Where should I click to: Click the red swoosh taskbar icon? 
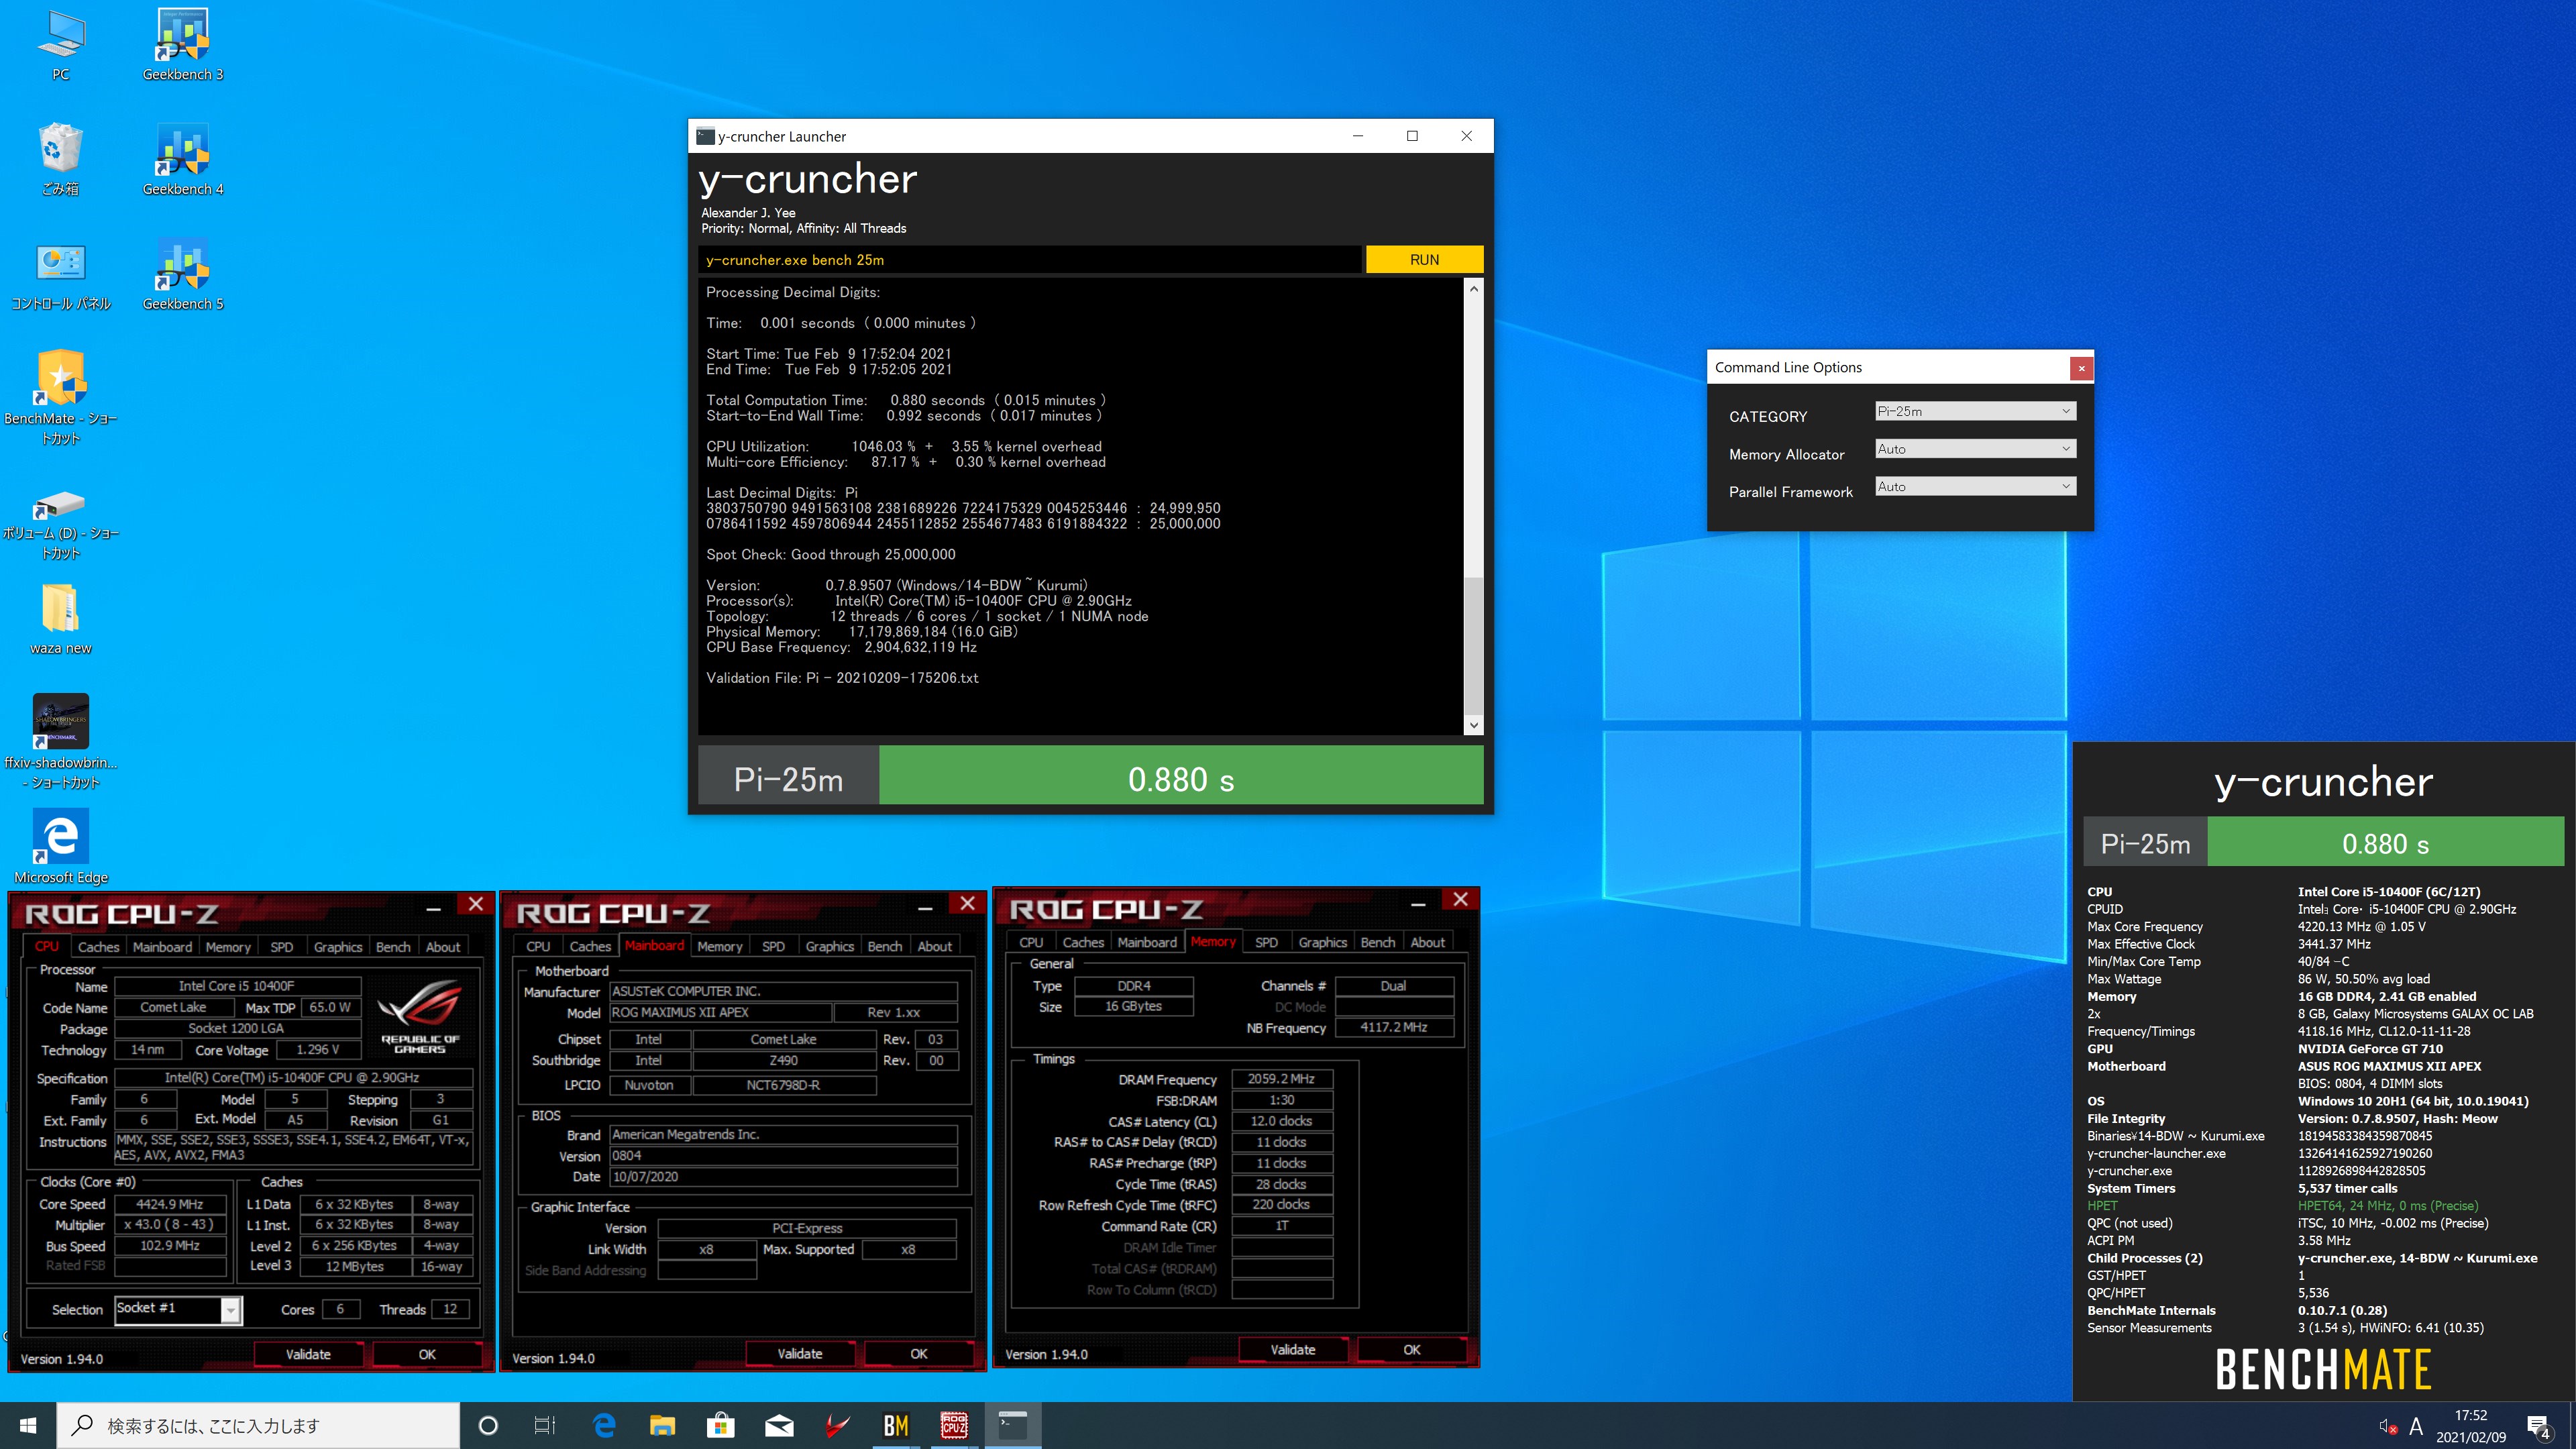coord(837,1425)
